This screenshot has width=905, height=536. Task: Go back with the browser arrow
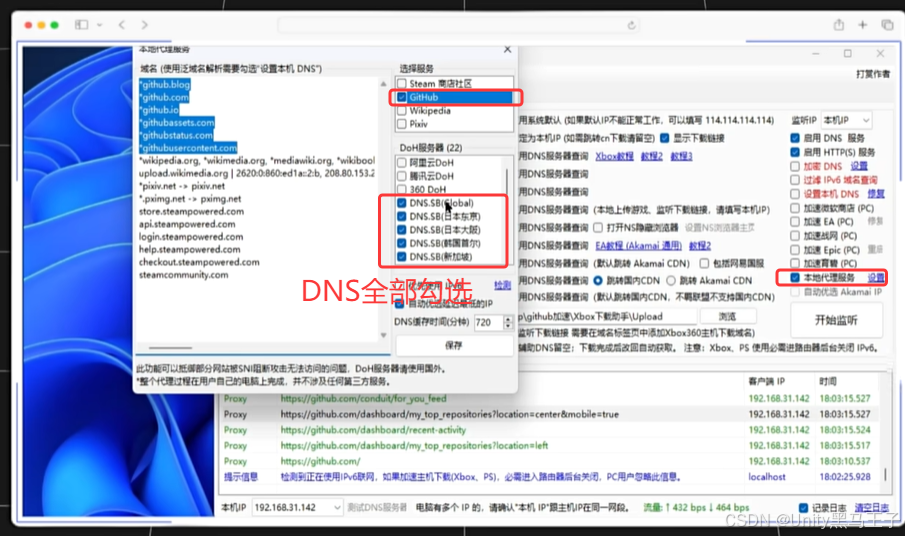click(x=122, y=25)
